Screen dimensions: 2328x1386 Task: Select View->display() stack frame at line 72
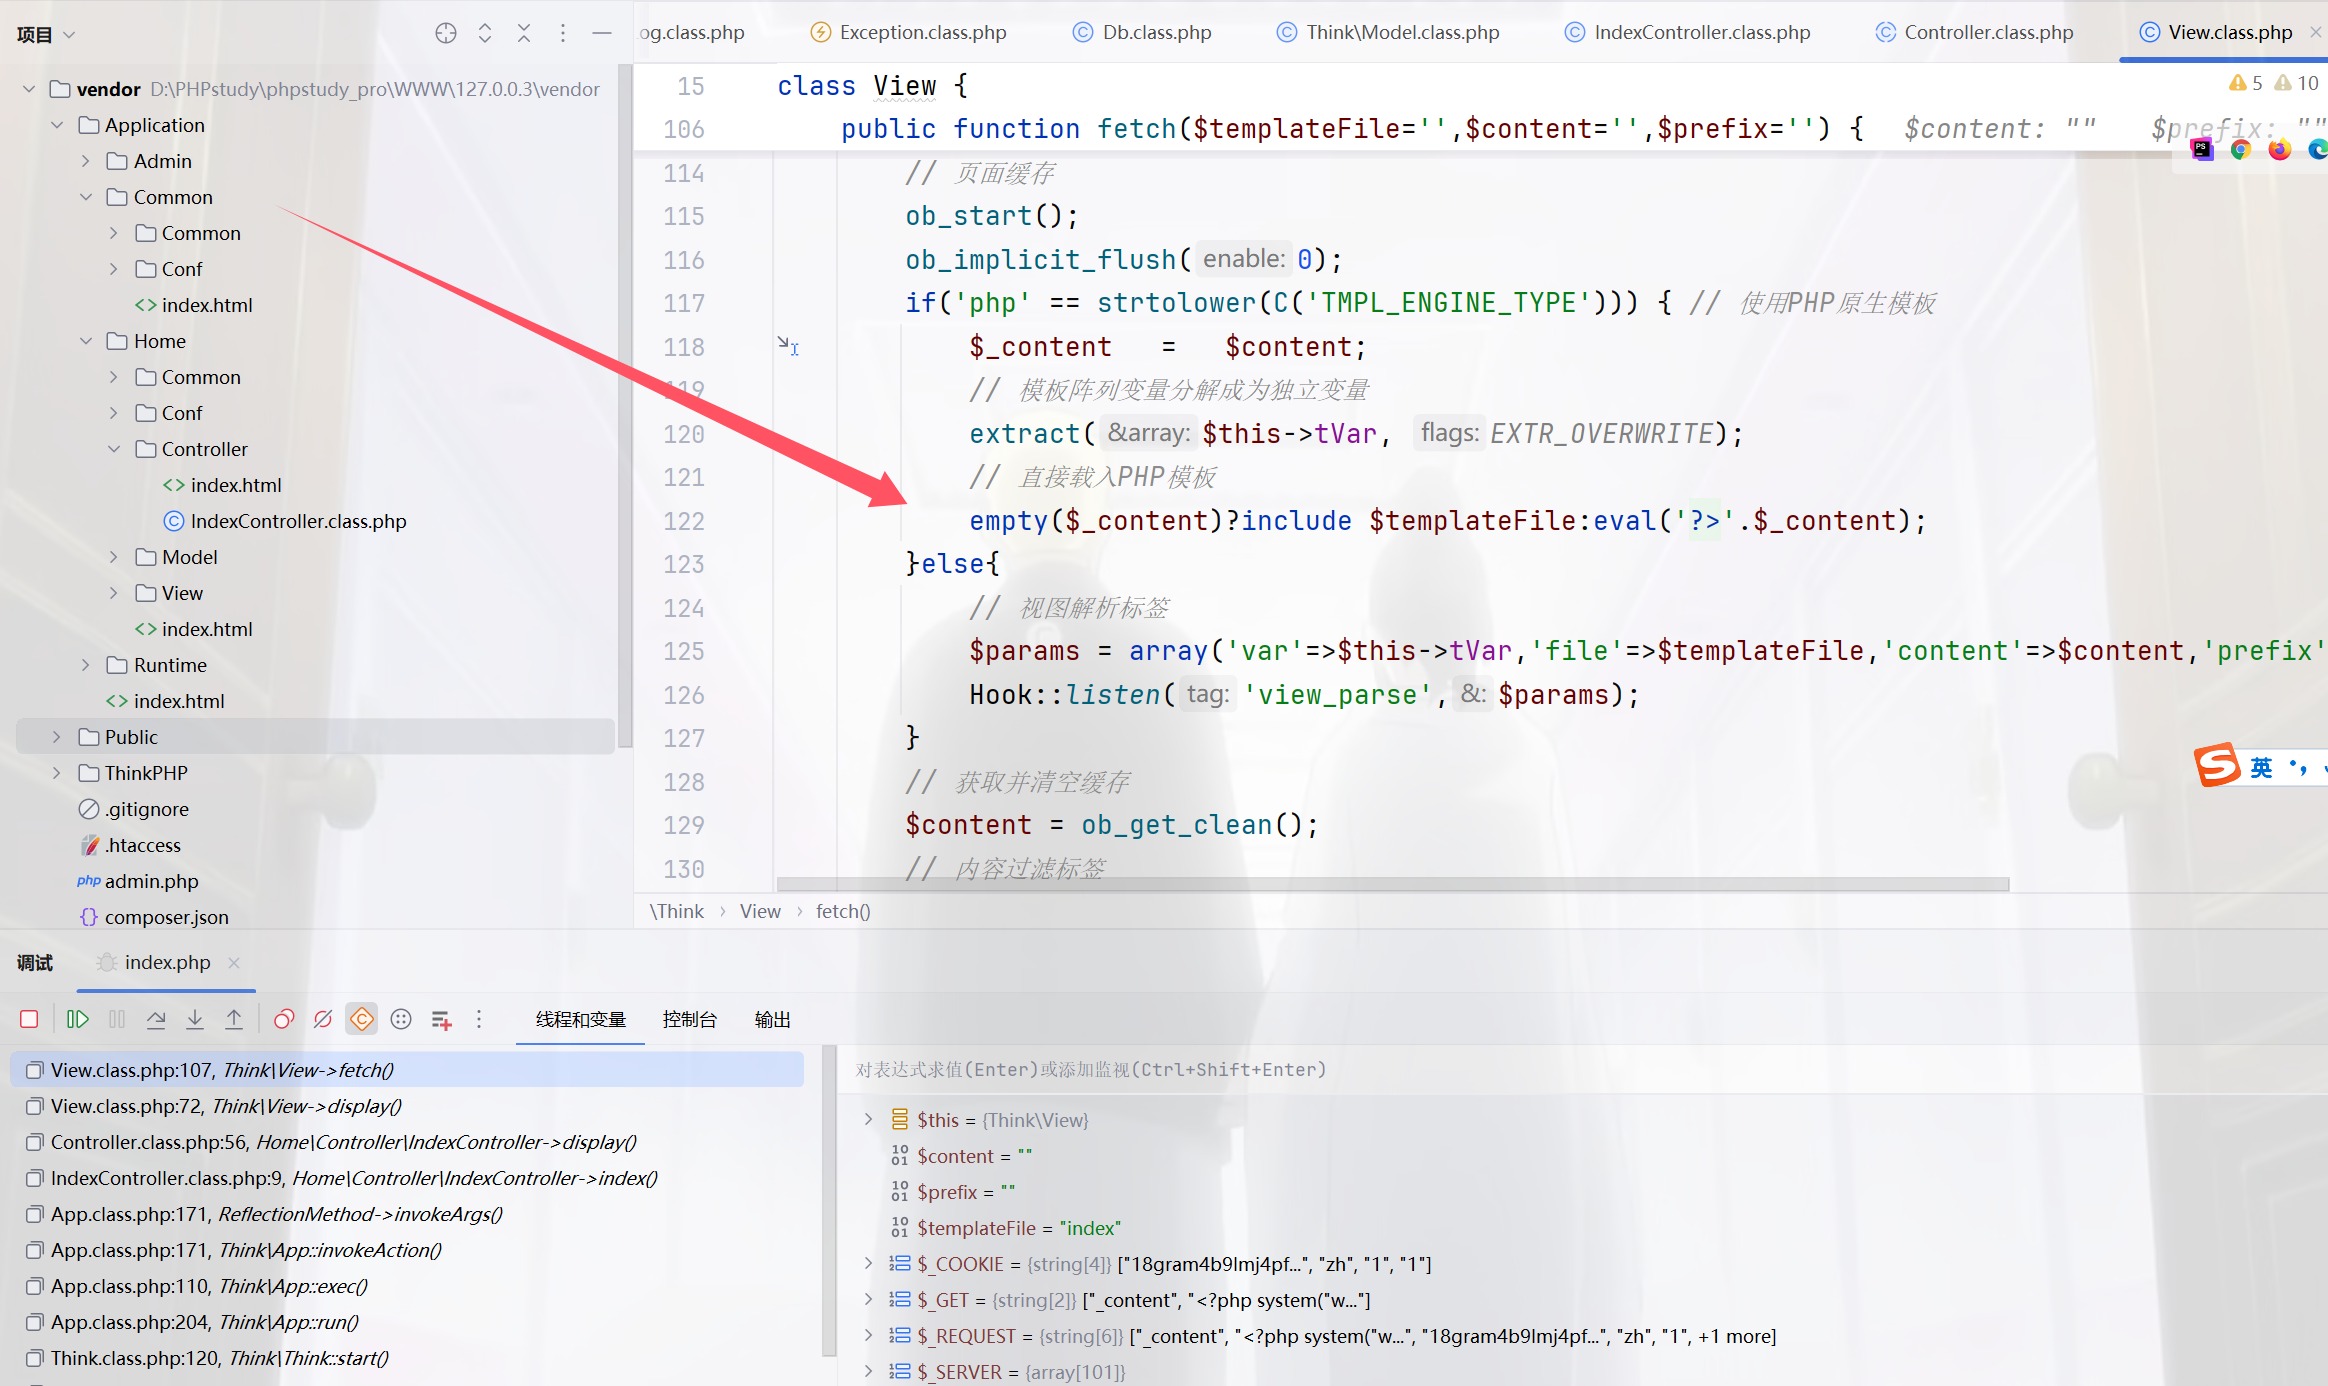226,1106
